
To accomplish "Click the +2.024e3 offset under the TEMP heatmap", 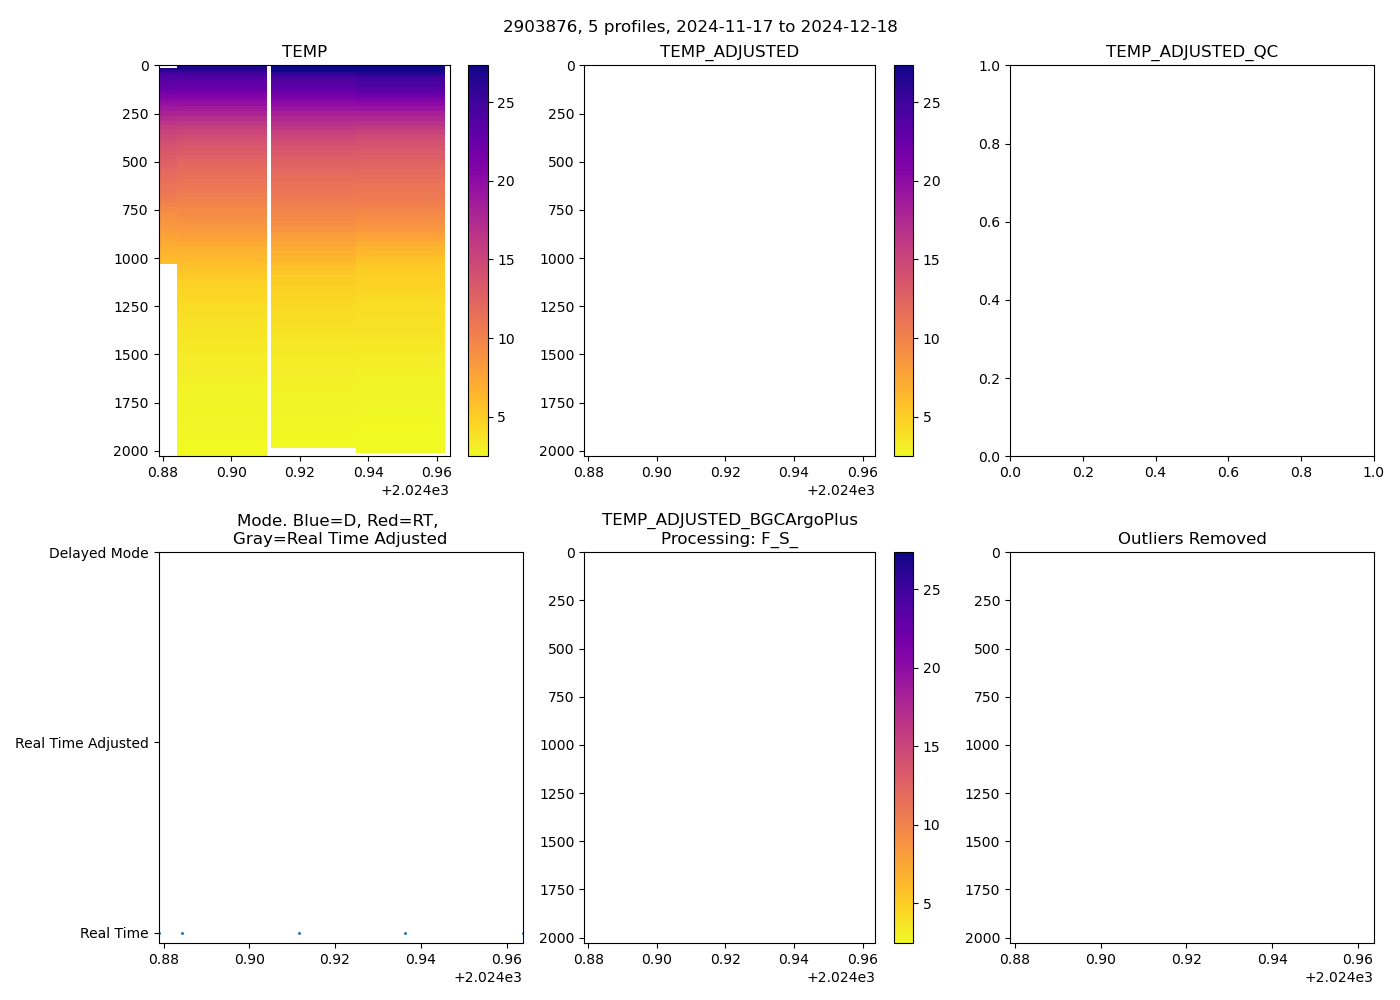I will pyautogui.click(x=414, y=490).
